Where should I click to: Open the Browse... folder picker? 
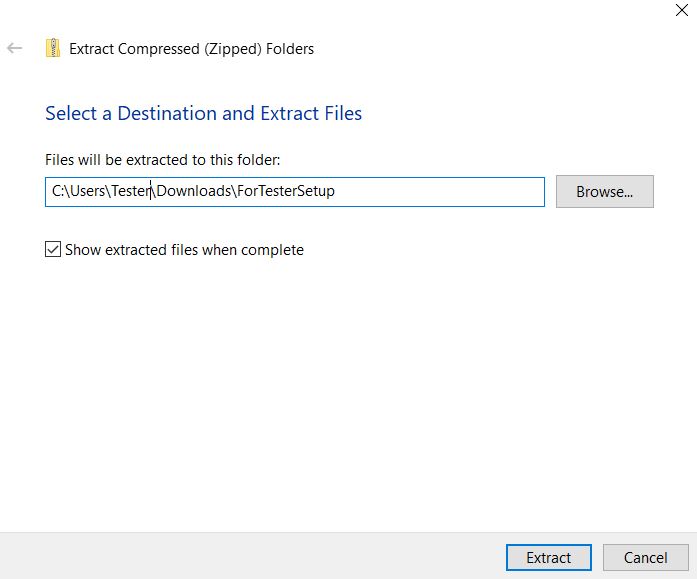[604, 192]
